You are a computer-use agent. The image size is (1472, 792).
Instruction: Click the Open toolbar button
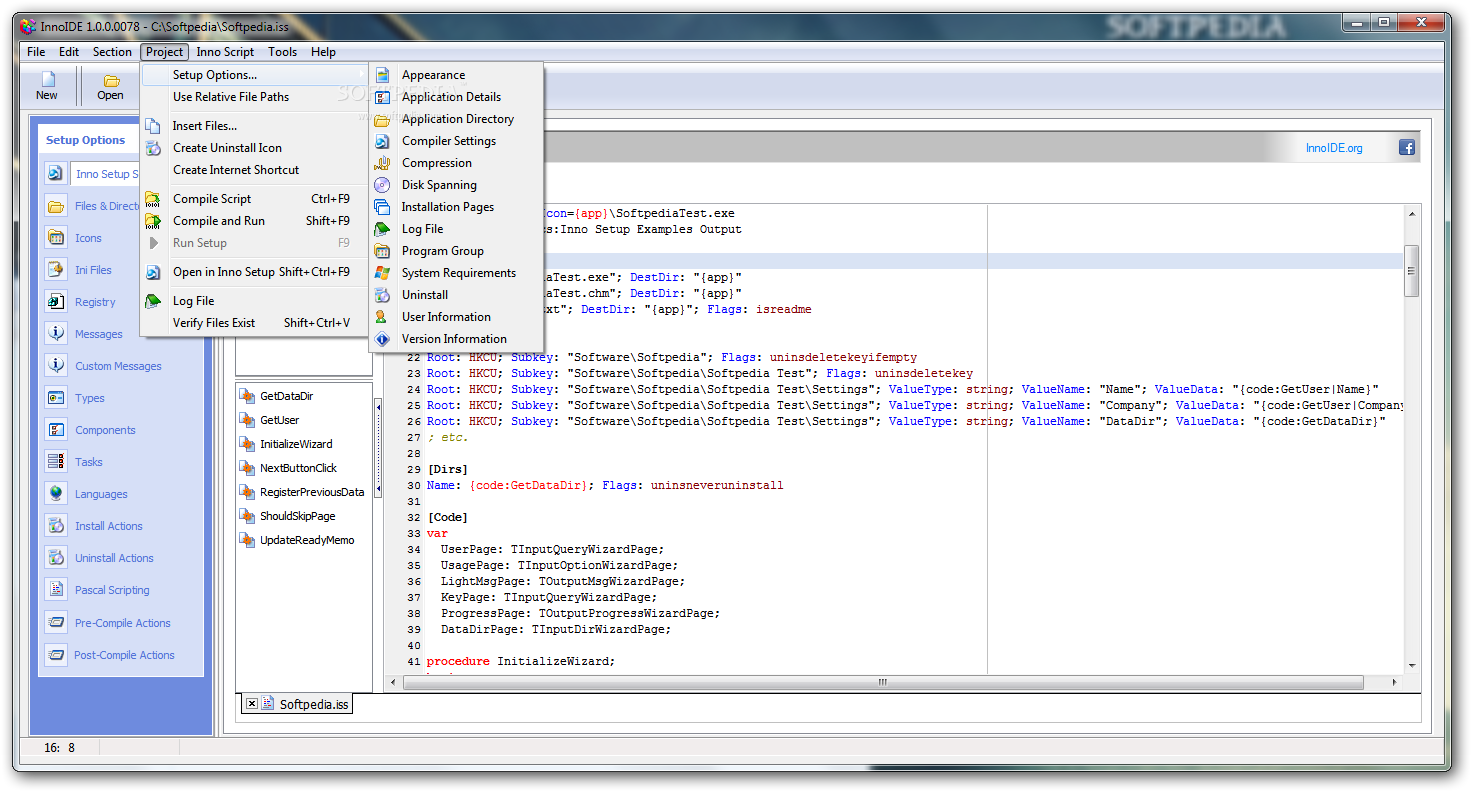111,86
